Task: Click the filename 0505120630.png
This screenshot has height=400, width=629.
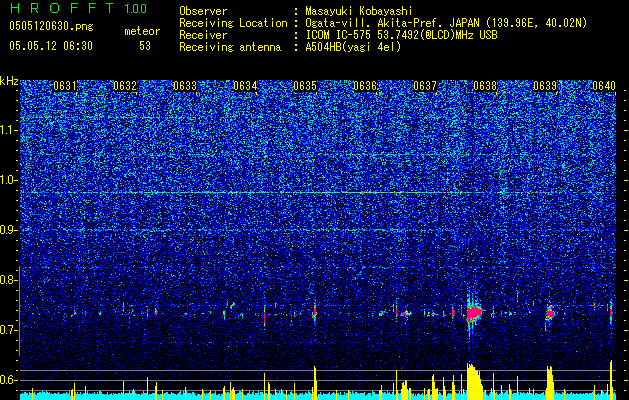Action: click(51, 27)
